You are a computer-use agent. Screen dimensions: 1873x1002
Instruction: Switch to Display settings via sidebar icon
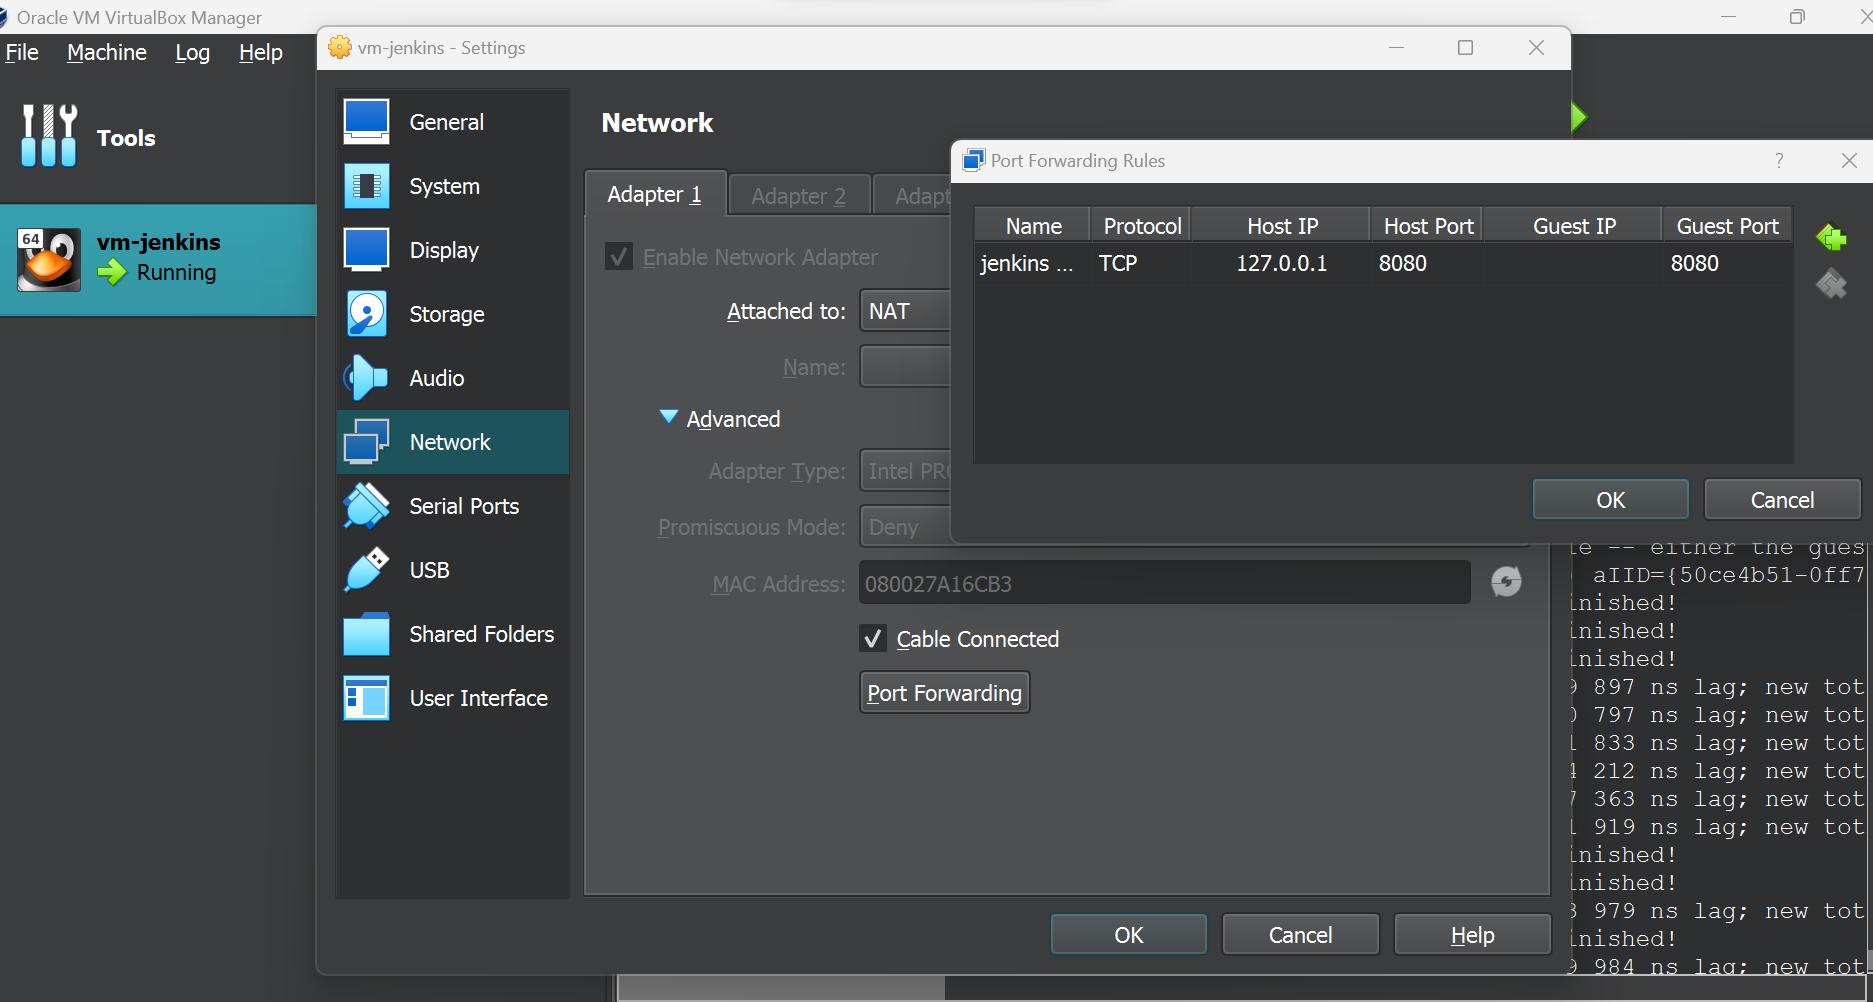pyautogui.click(x=366, y=249)
